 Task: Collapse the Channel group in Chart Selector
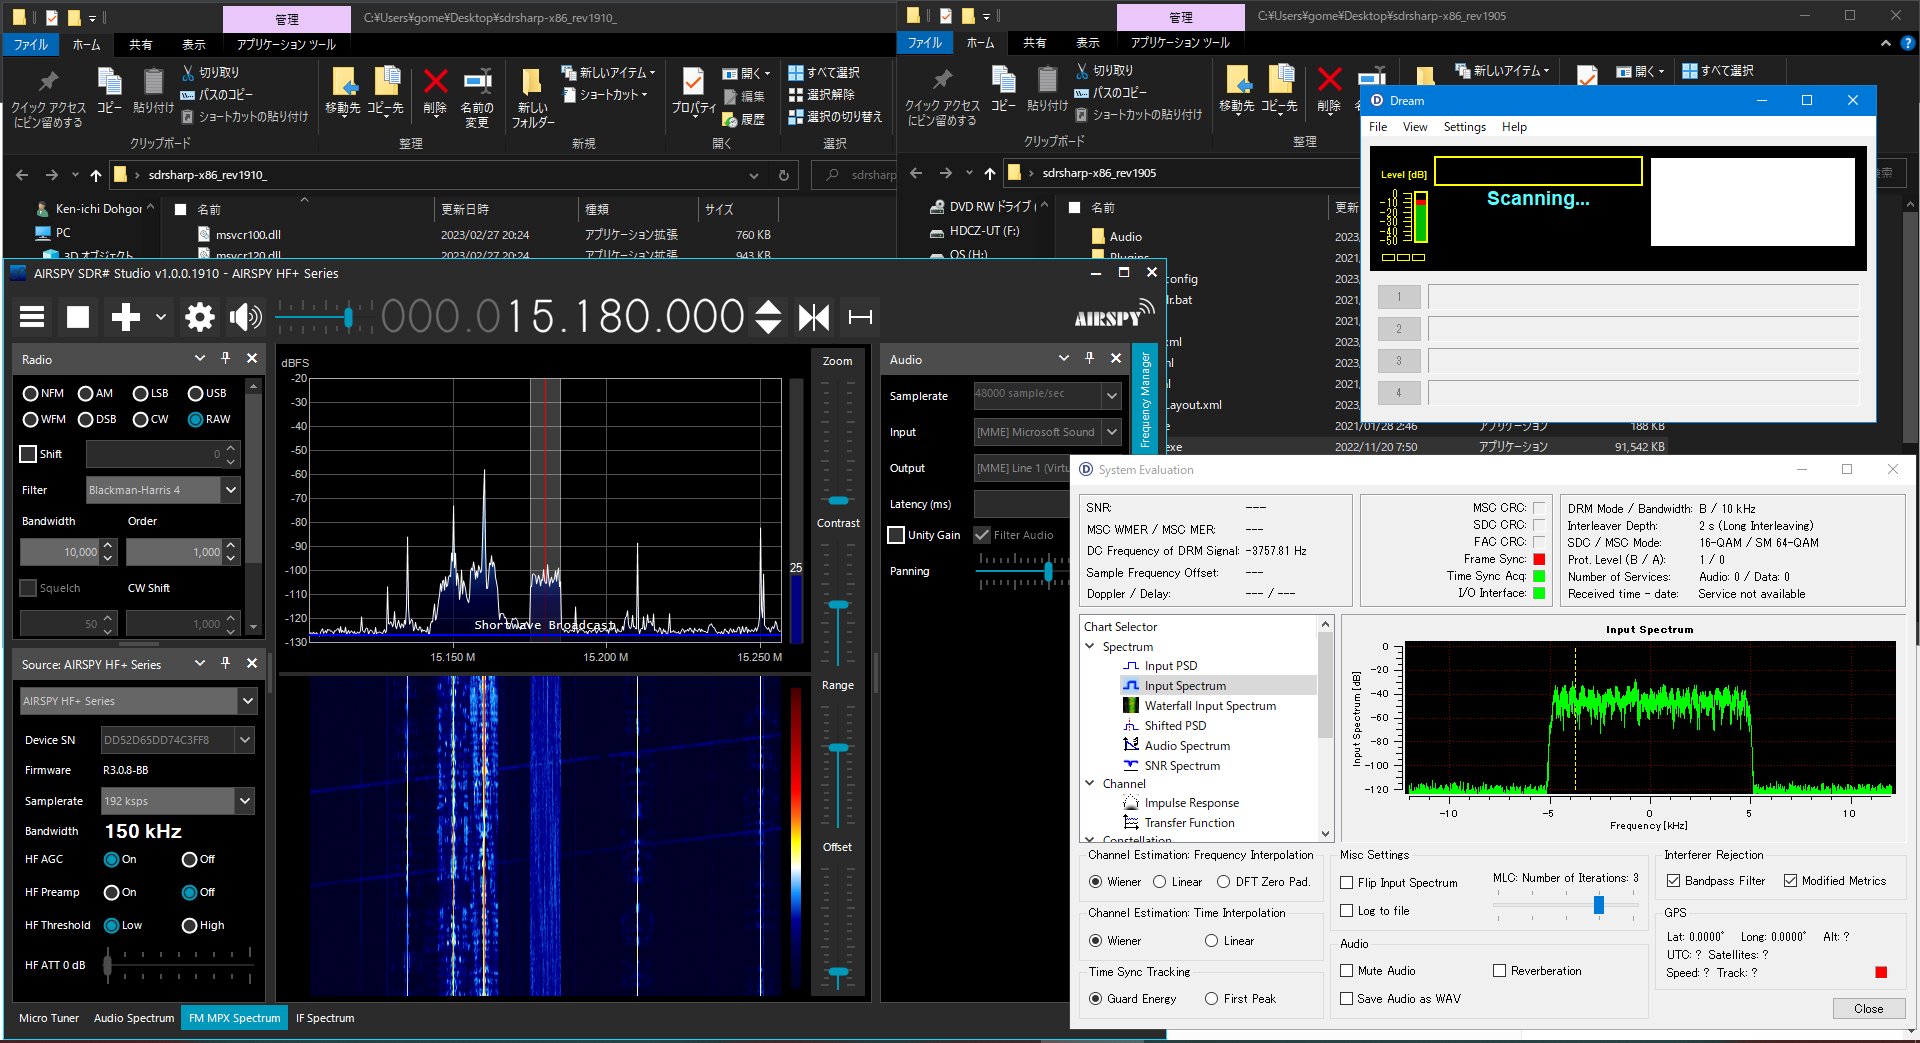(x=1091, y=783)
